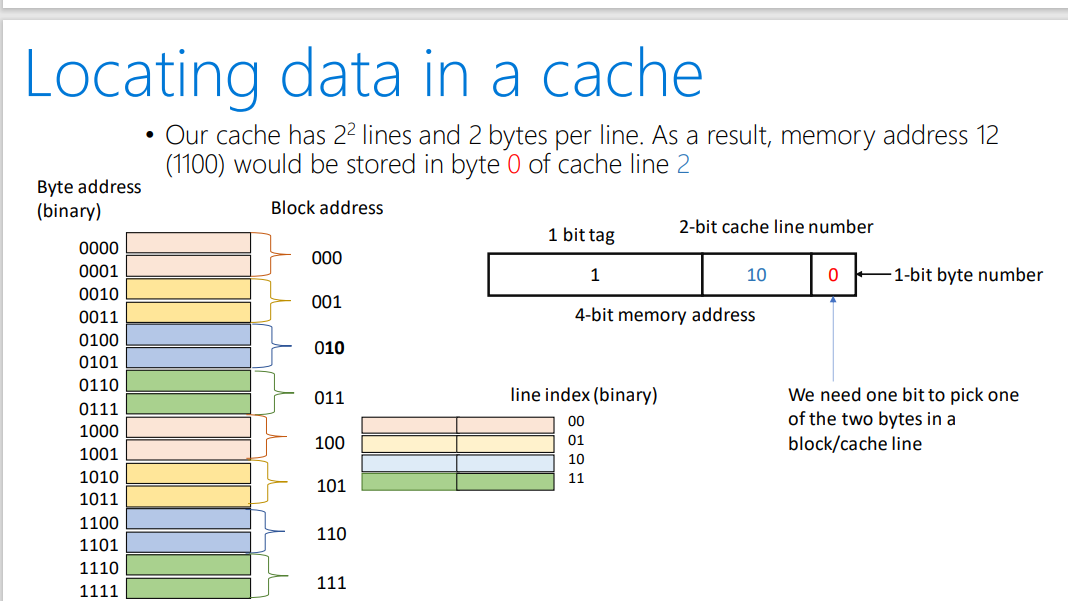Click the "line index (binary)" heading
Image resolution: width=1068 pixels, height=601 pixels.
click(583, 395)
